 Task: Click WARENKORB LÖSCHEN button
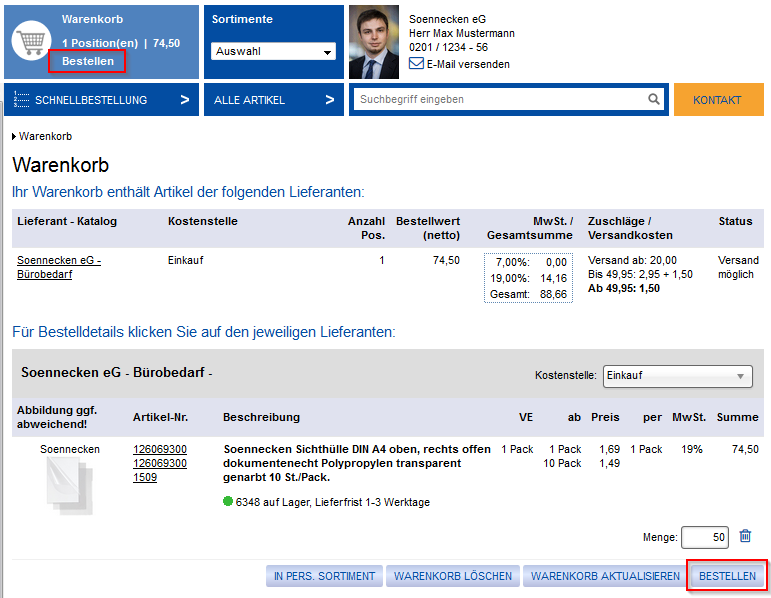point(453,576)
